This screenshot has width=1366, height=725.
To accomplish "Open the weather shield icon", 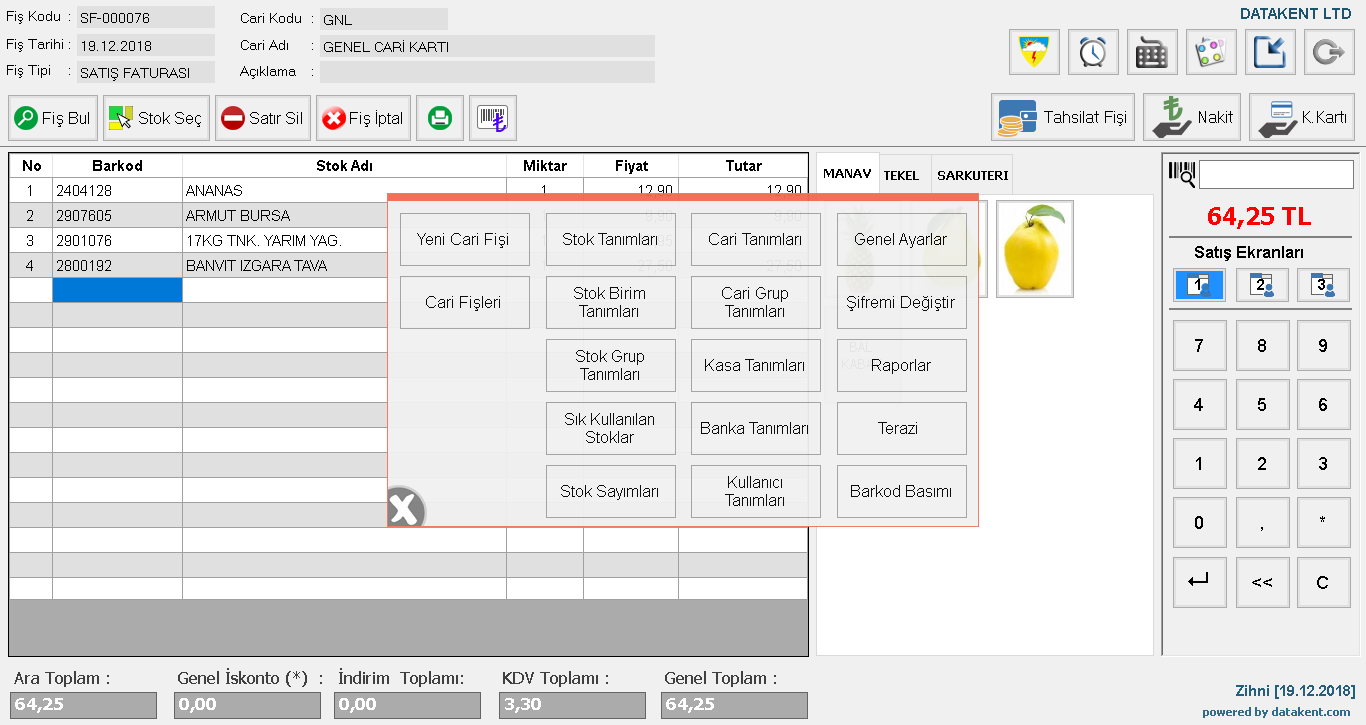I will [x=1035, y=52].
